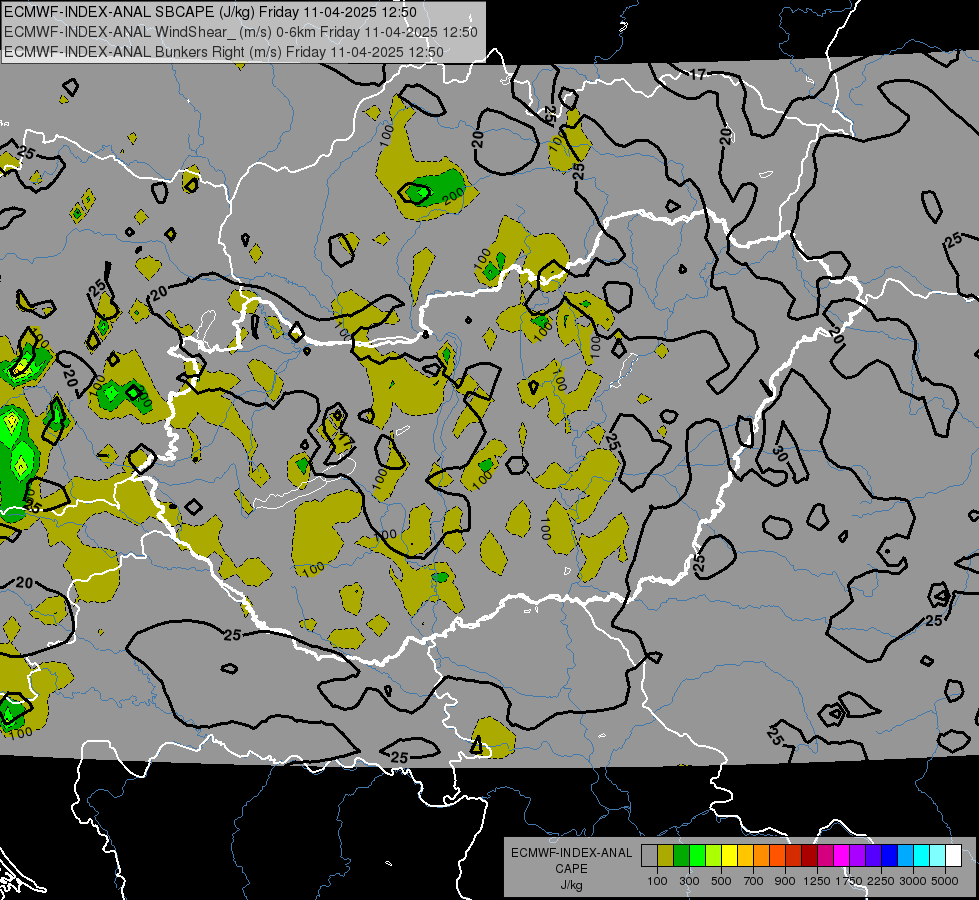The height and width of the screenshot is (900, 979).
Task: Click the sky blue swatch ending at 3000
Action: coord(905,856)
